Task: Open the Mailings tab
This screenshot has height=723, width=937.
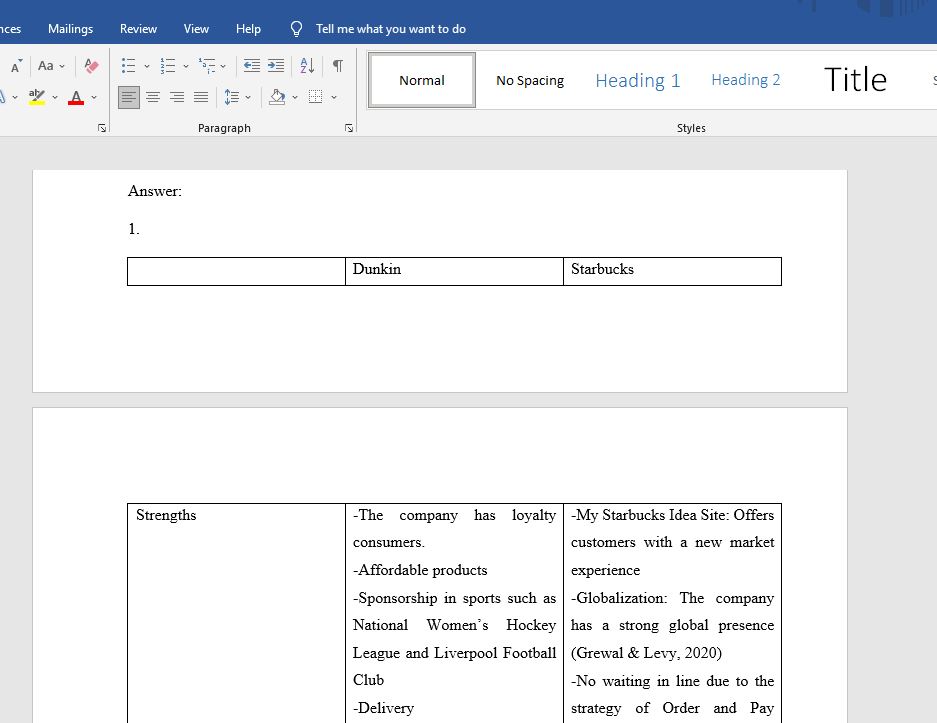Action: pos(71,29)
